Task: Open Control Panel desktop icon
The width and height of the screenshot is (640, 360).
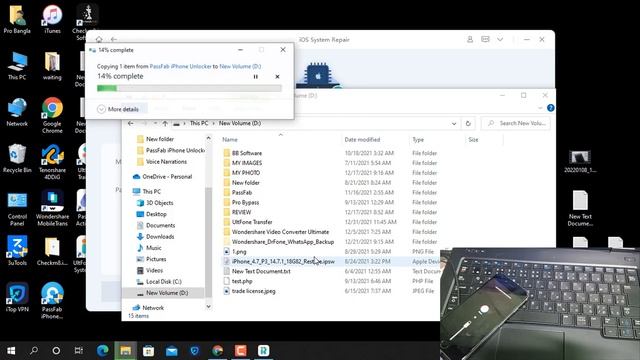Action: coord(17,208)
